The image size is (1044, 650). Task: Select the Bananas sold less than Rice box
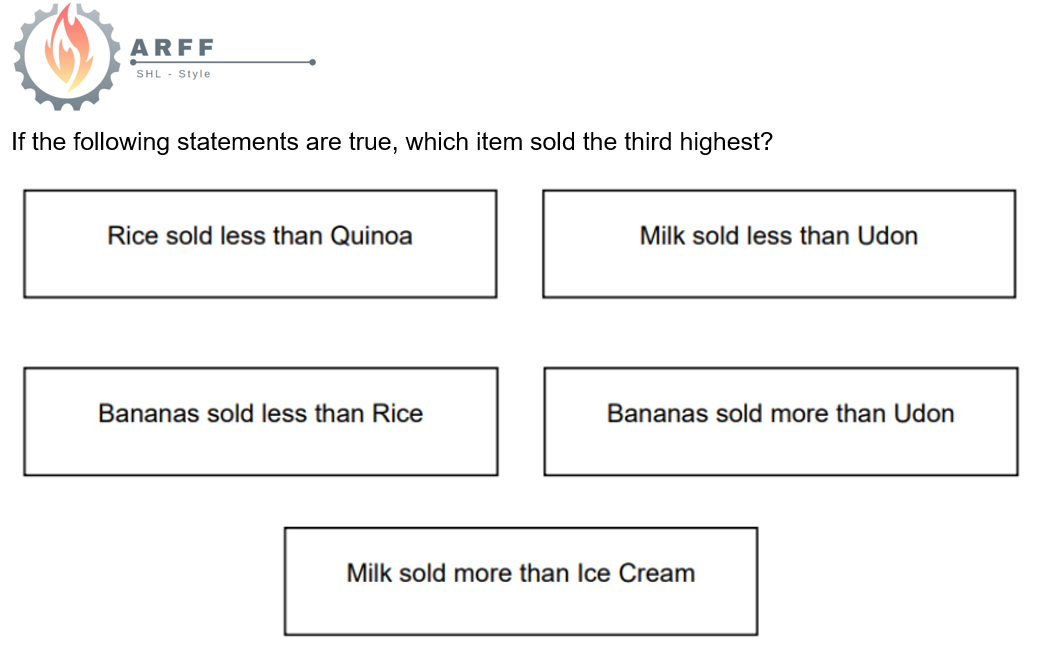coord(261,422)
